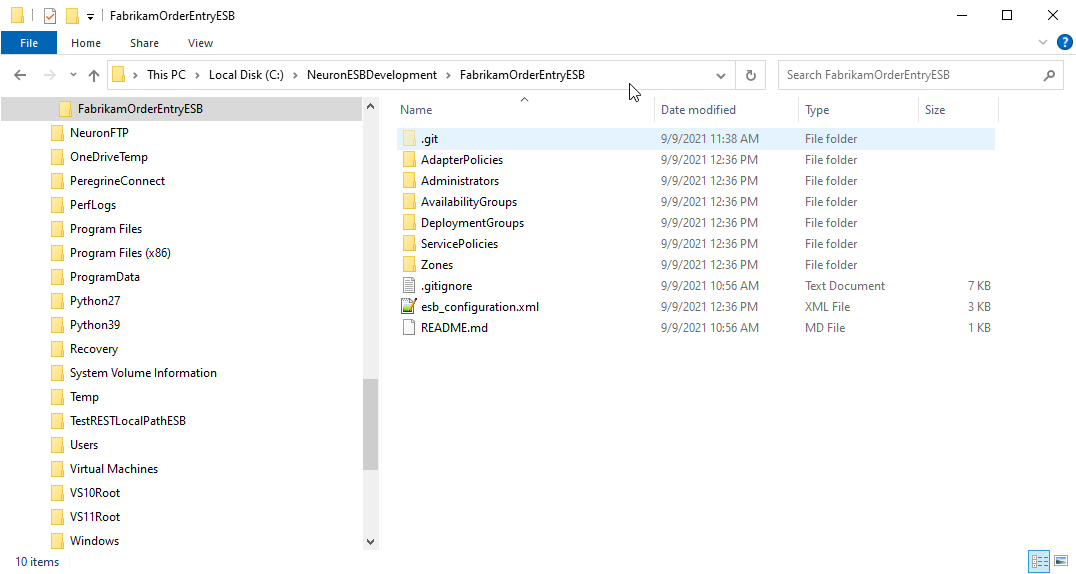Image resolution: width=1076 pixels, height=574 pixels.
Task: Click the Forward arrow
Action: click(x=49, y=75)
